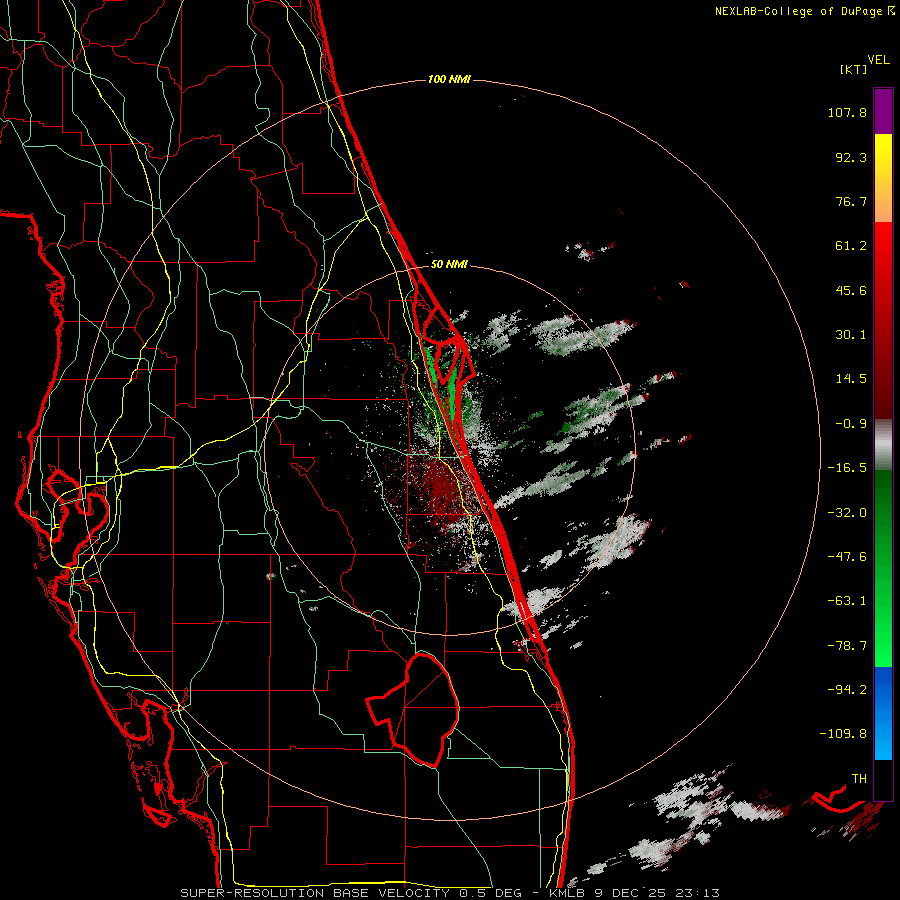Click the -32.0 velocity scale value
The height and width of the screenshot is (900, 900).
[847, 513]
